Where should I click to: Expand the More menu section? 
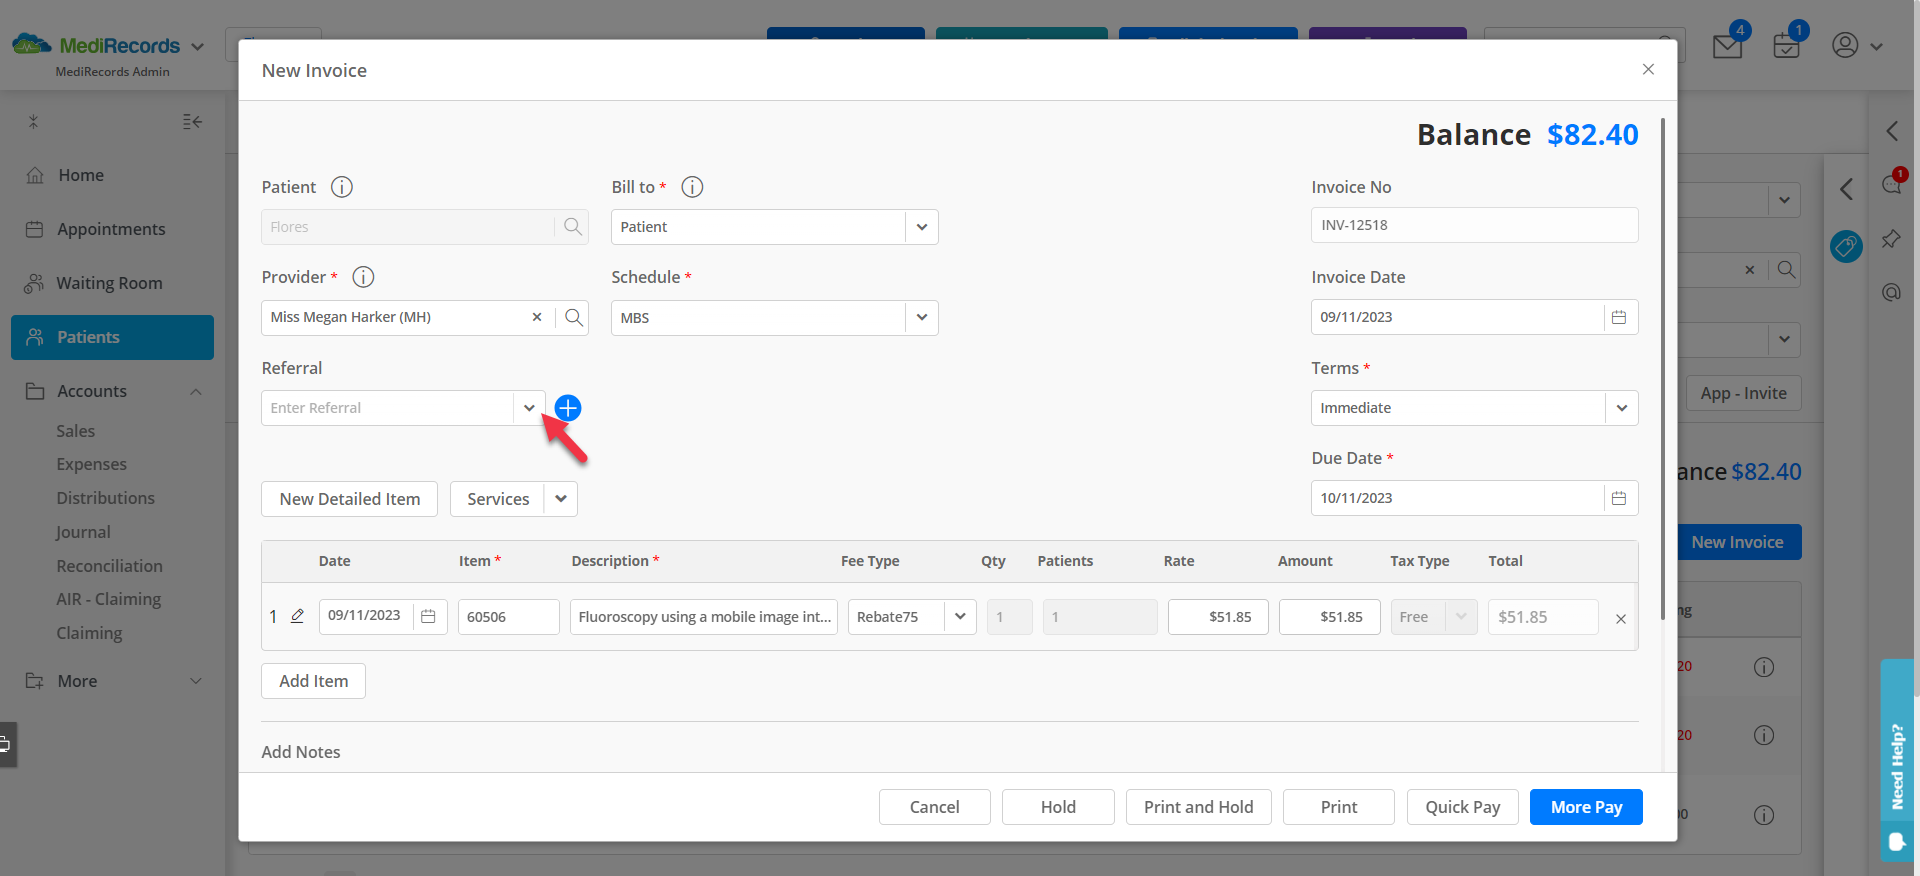click(196, 681)
